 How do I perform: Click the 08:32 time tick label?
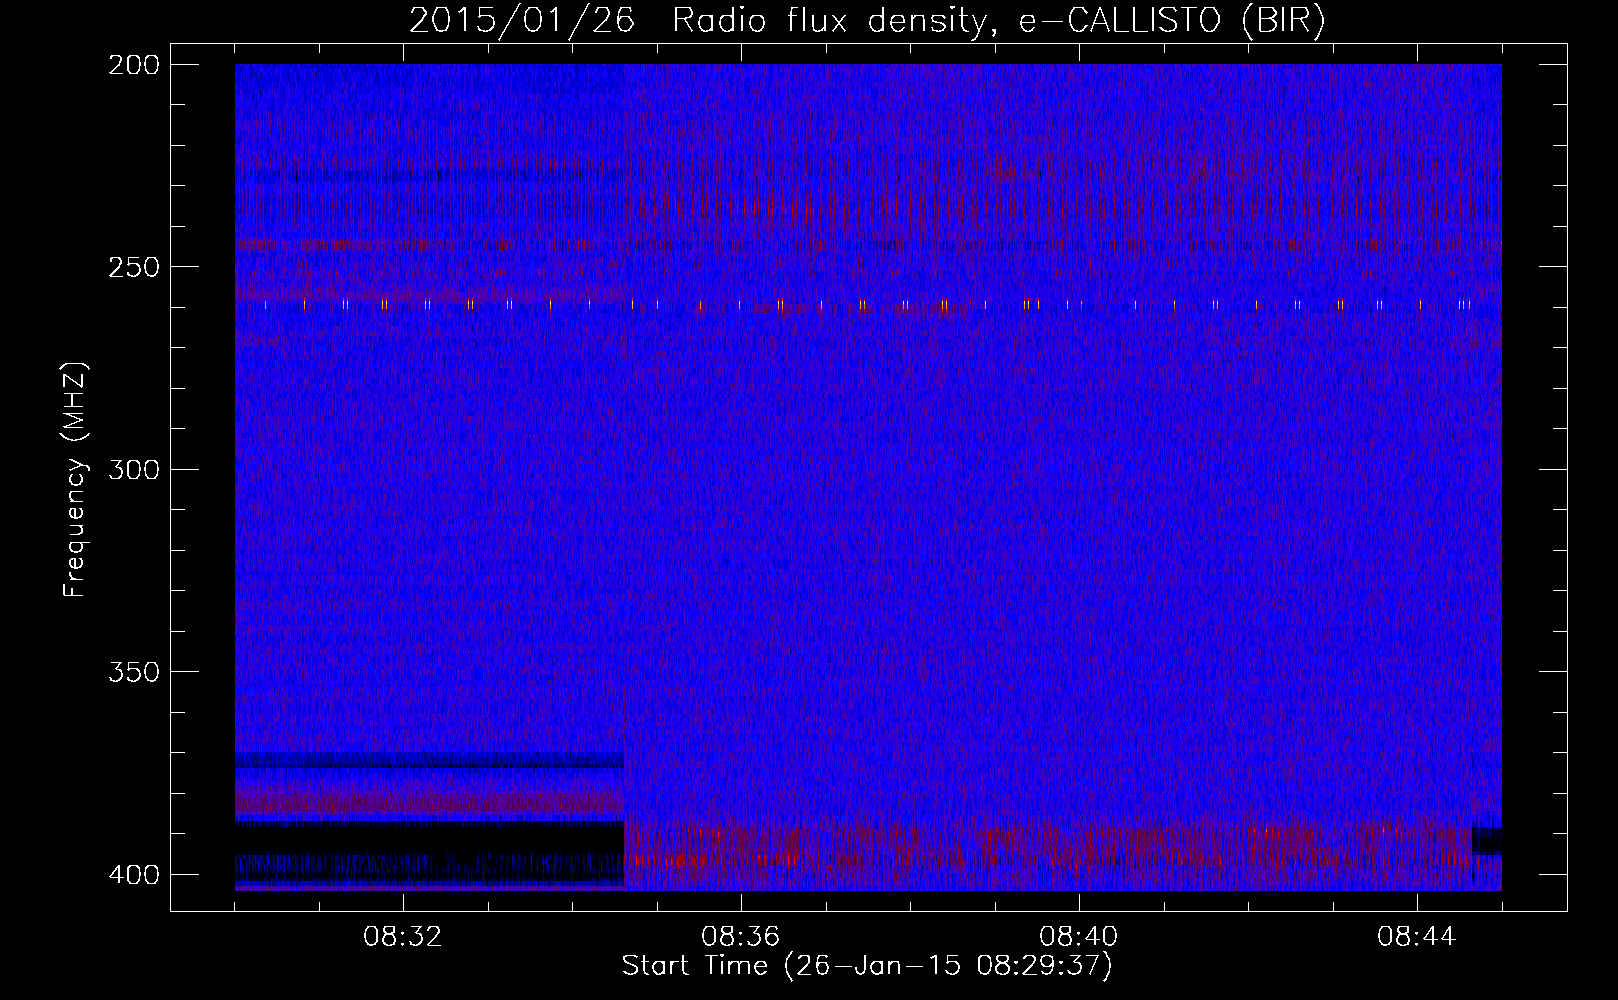click(x=403, y=937)
